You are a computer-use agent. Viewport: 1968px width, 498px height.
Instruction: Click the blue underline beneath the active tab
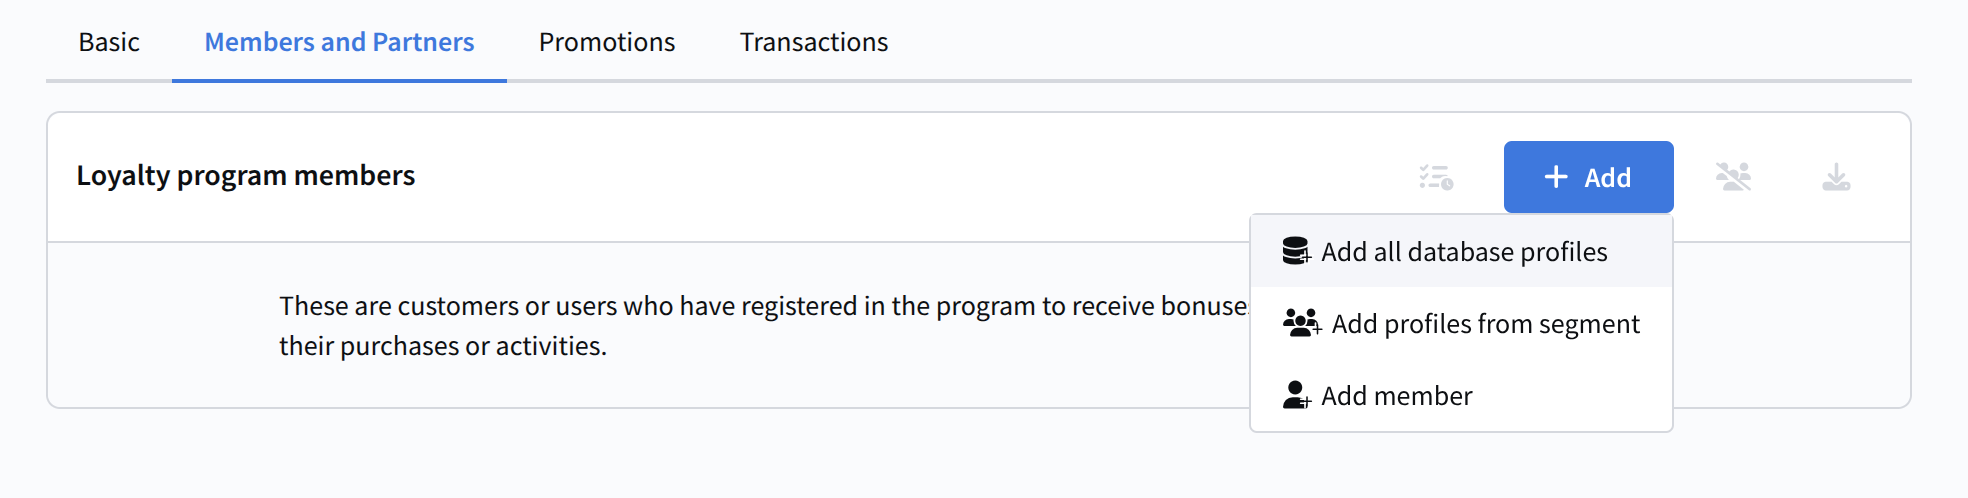point(339,80)
